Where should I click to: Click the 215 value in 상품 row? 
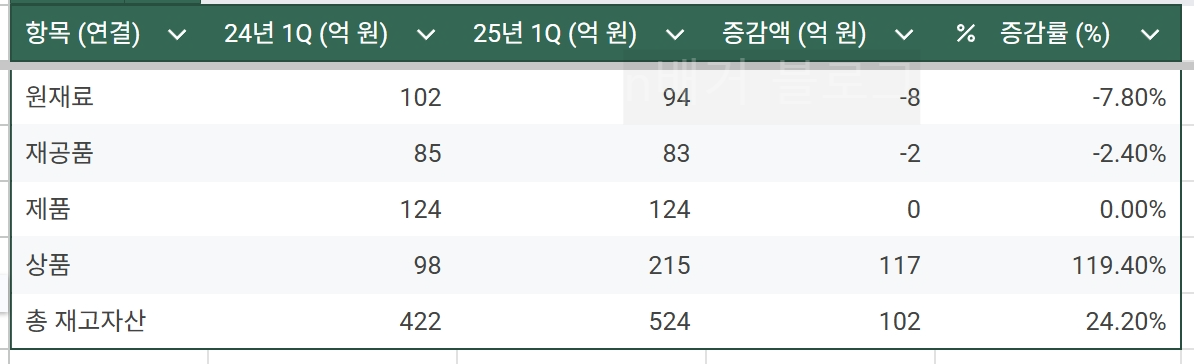pos(670,266)
